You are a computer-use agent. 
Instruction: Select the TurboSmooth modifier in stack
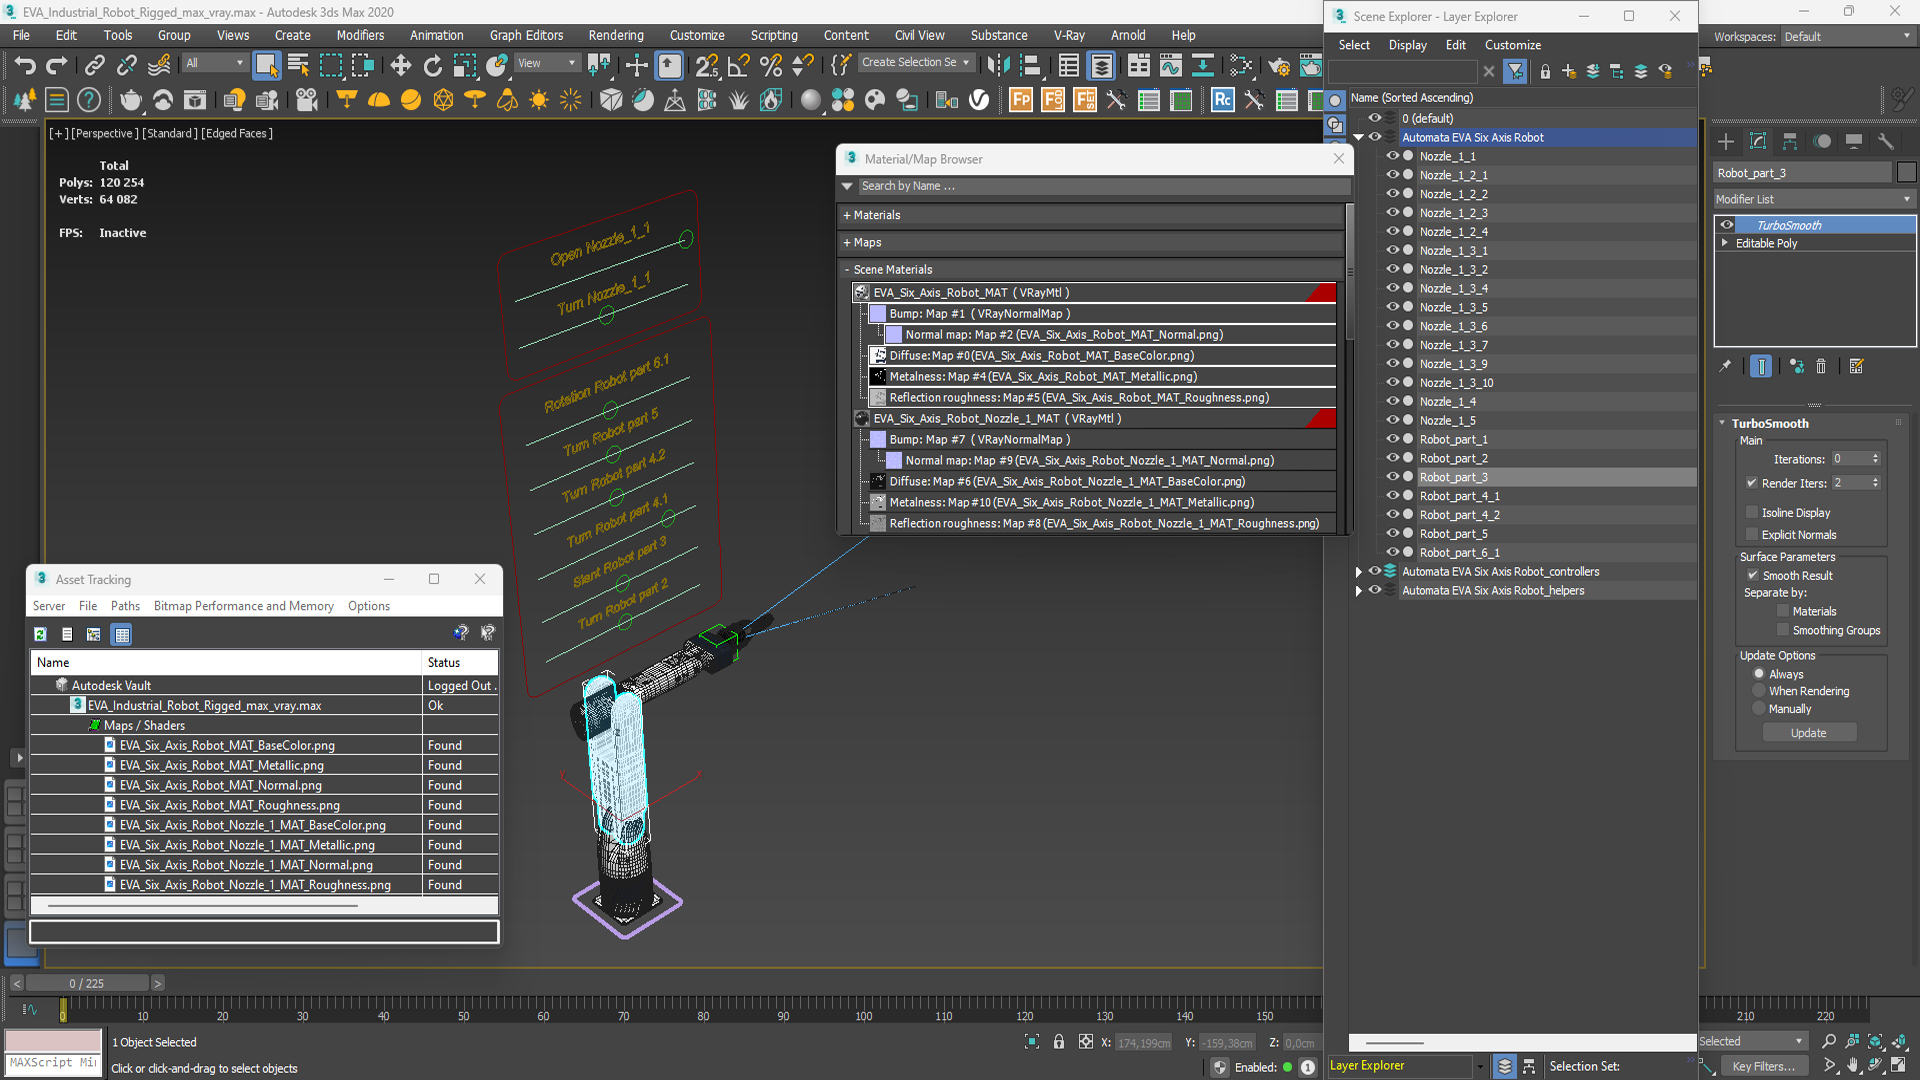(x=1788, y=224)
